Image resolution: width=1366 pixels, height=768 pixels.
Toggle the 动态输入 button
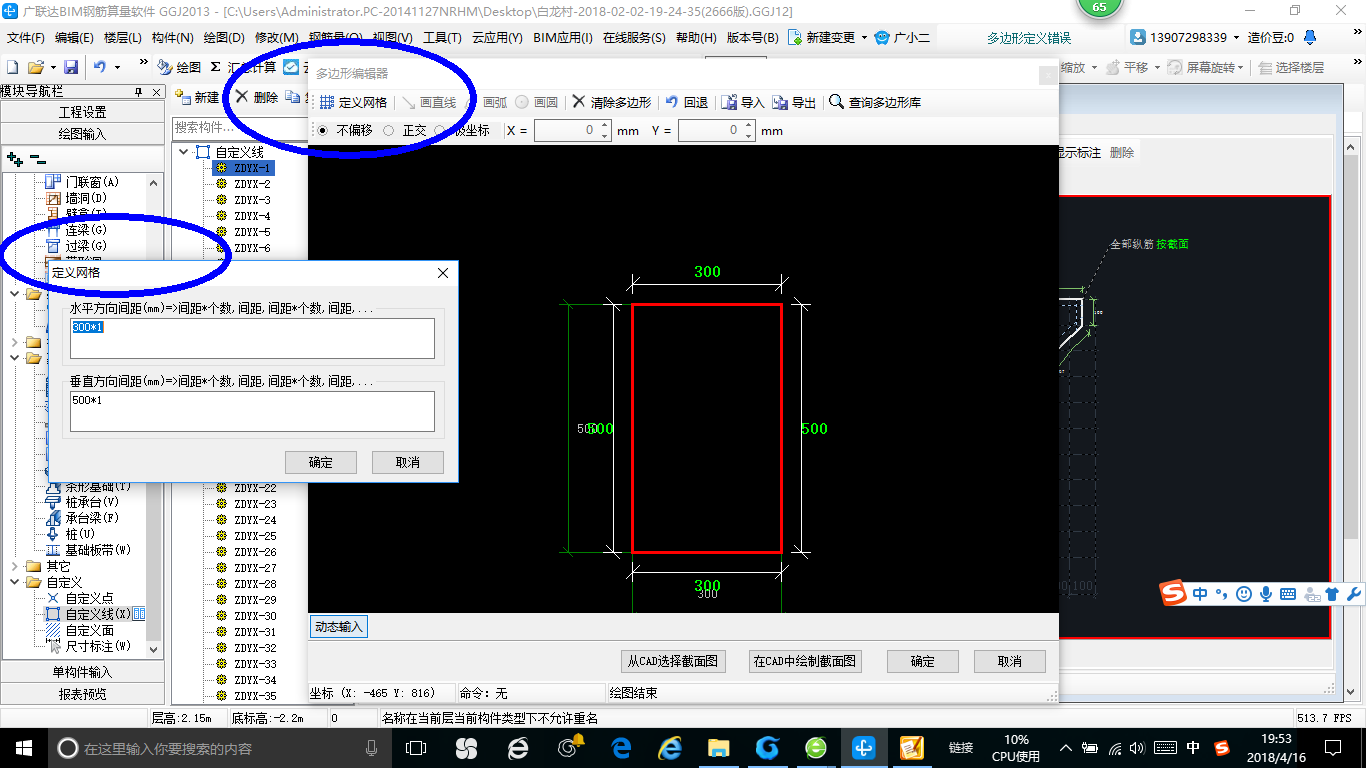pos(339,627)
